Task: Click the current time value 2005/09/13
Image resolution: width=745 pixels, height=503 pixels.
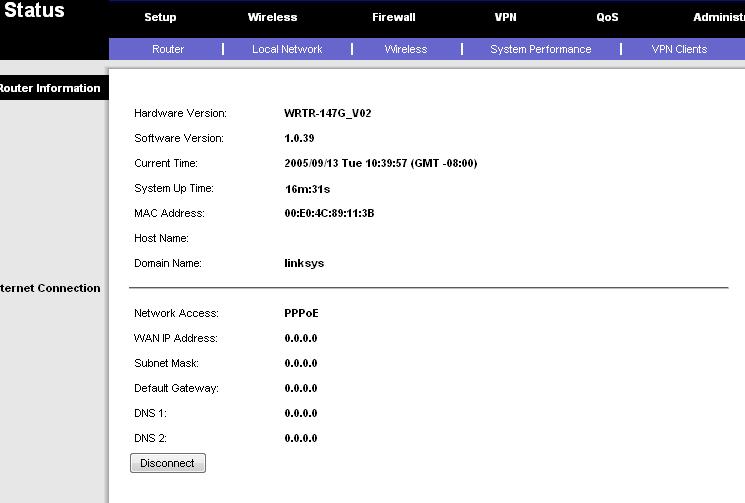Action: (381, 163)
